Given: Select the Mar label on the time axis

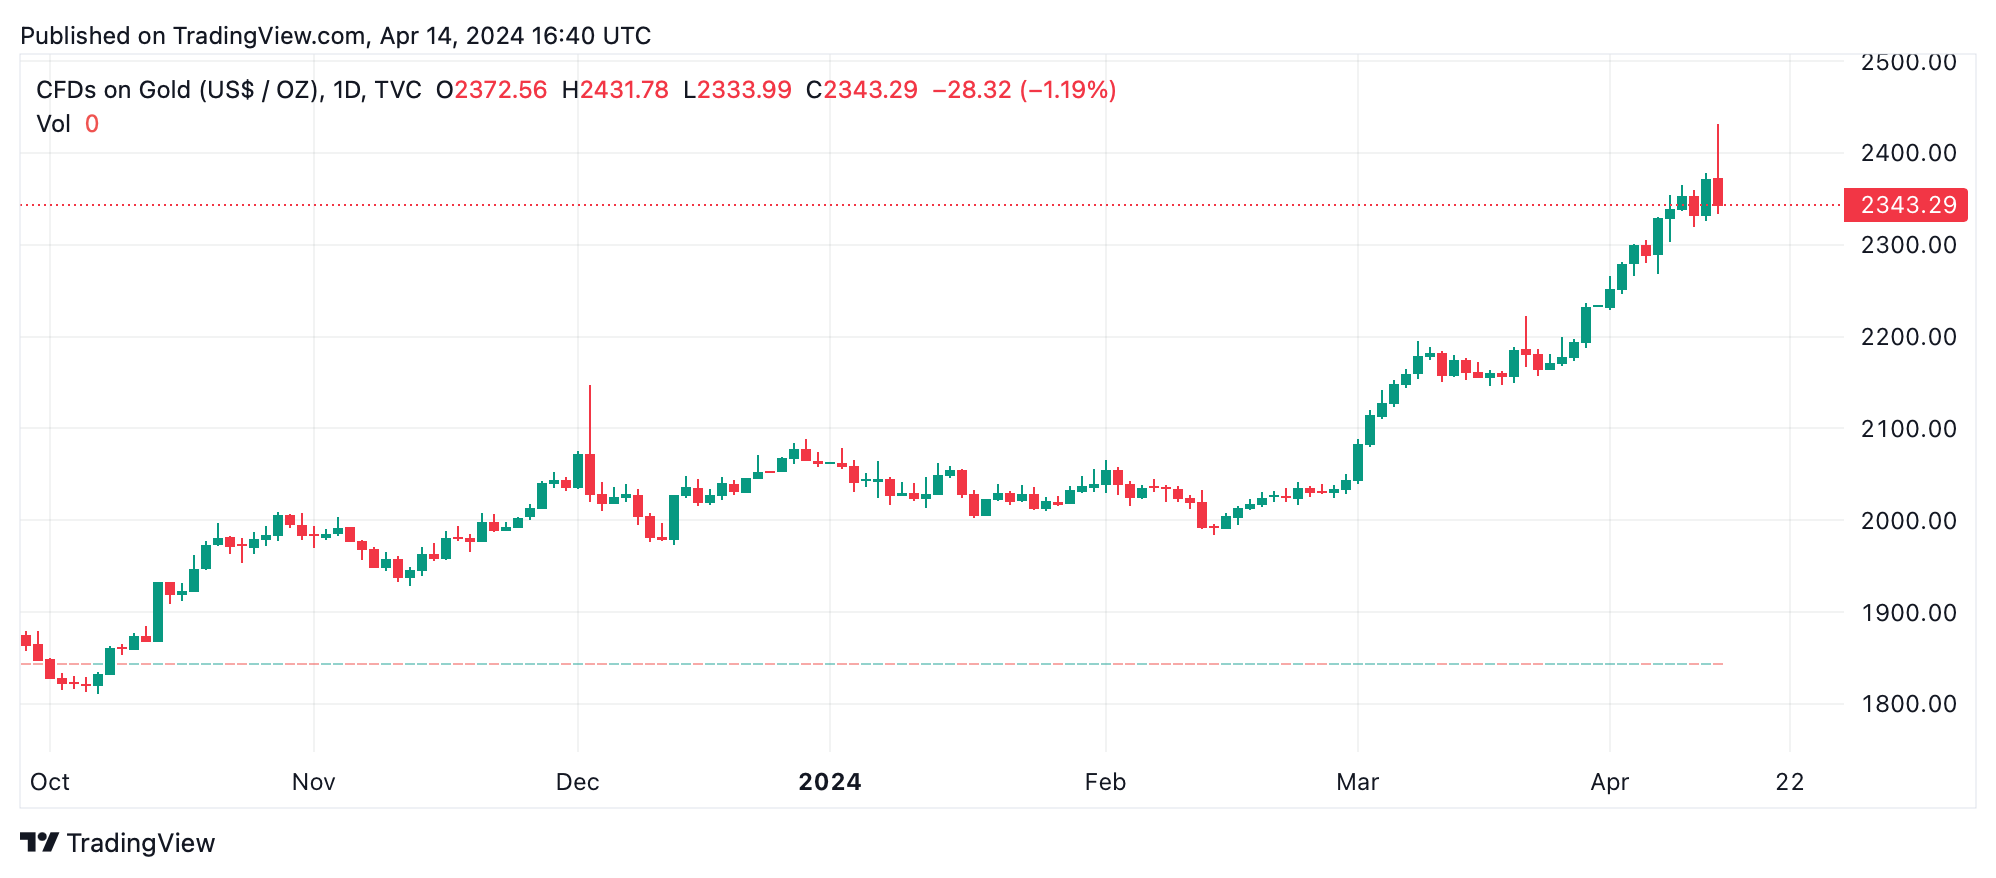Looking at the screenshot, I should point(1357,782).
